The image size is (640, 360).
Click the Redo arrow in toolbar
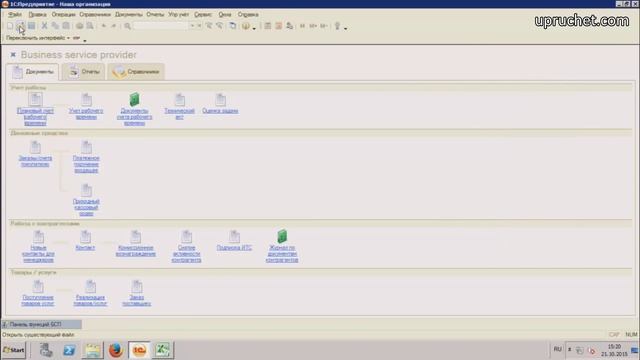pyautogui.click(x=114, y=26)
